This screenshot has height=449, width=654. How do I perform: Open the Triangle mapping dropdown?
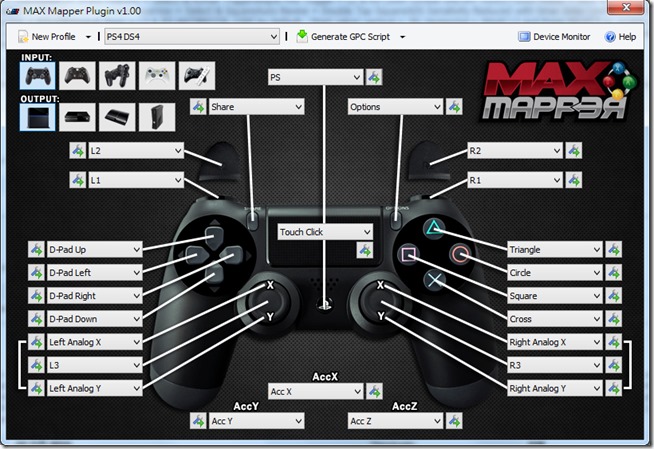click(555, 249)
